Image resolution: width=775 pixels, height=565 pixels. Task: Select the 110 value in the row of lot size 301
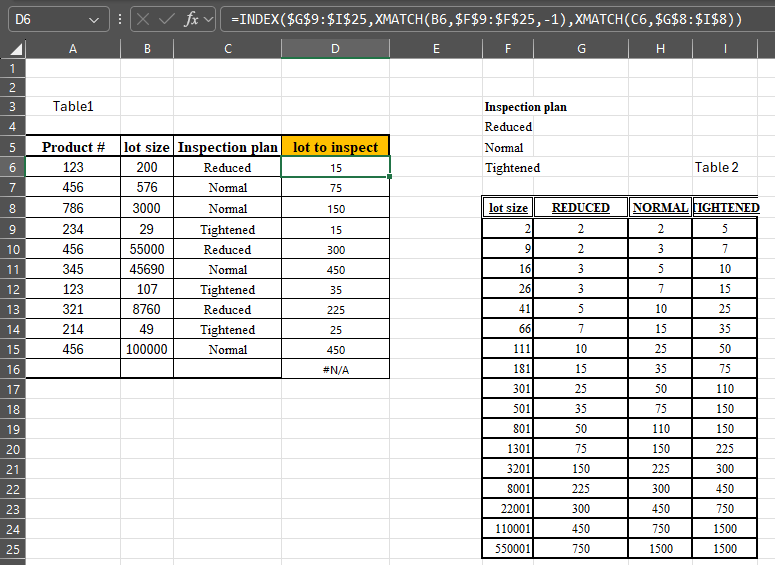[x=725, y=389]
